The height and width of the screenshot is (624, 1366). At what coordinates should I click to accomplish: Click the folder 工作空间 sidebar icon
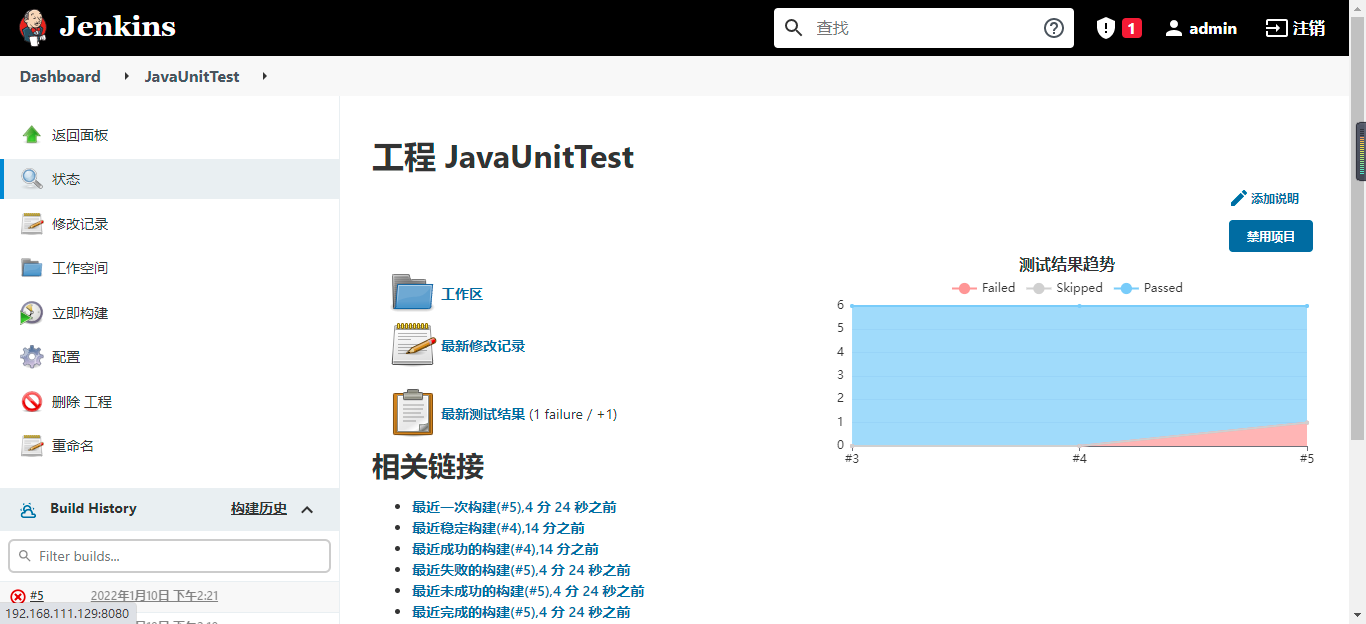tap(32, 268)
